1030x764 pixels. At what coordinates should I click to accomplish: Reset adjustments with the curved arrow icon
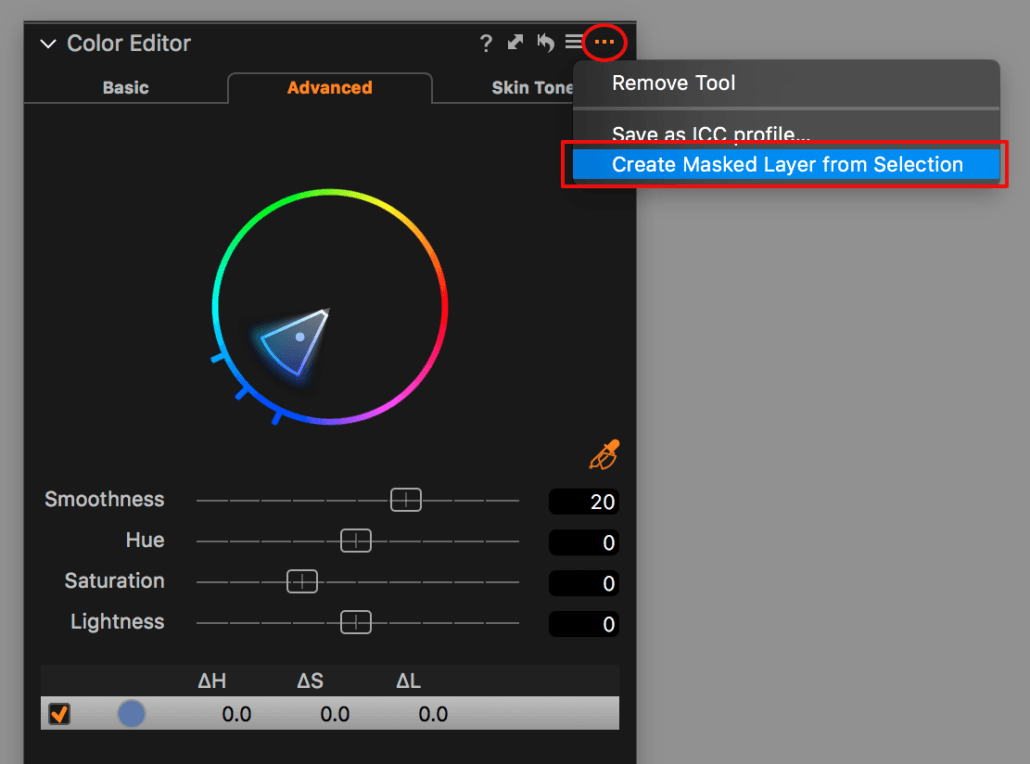(545, 42)
